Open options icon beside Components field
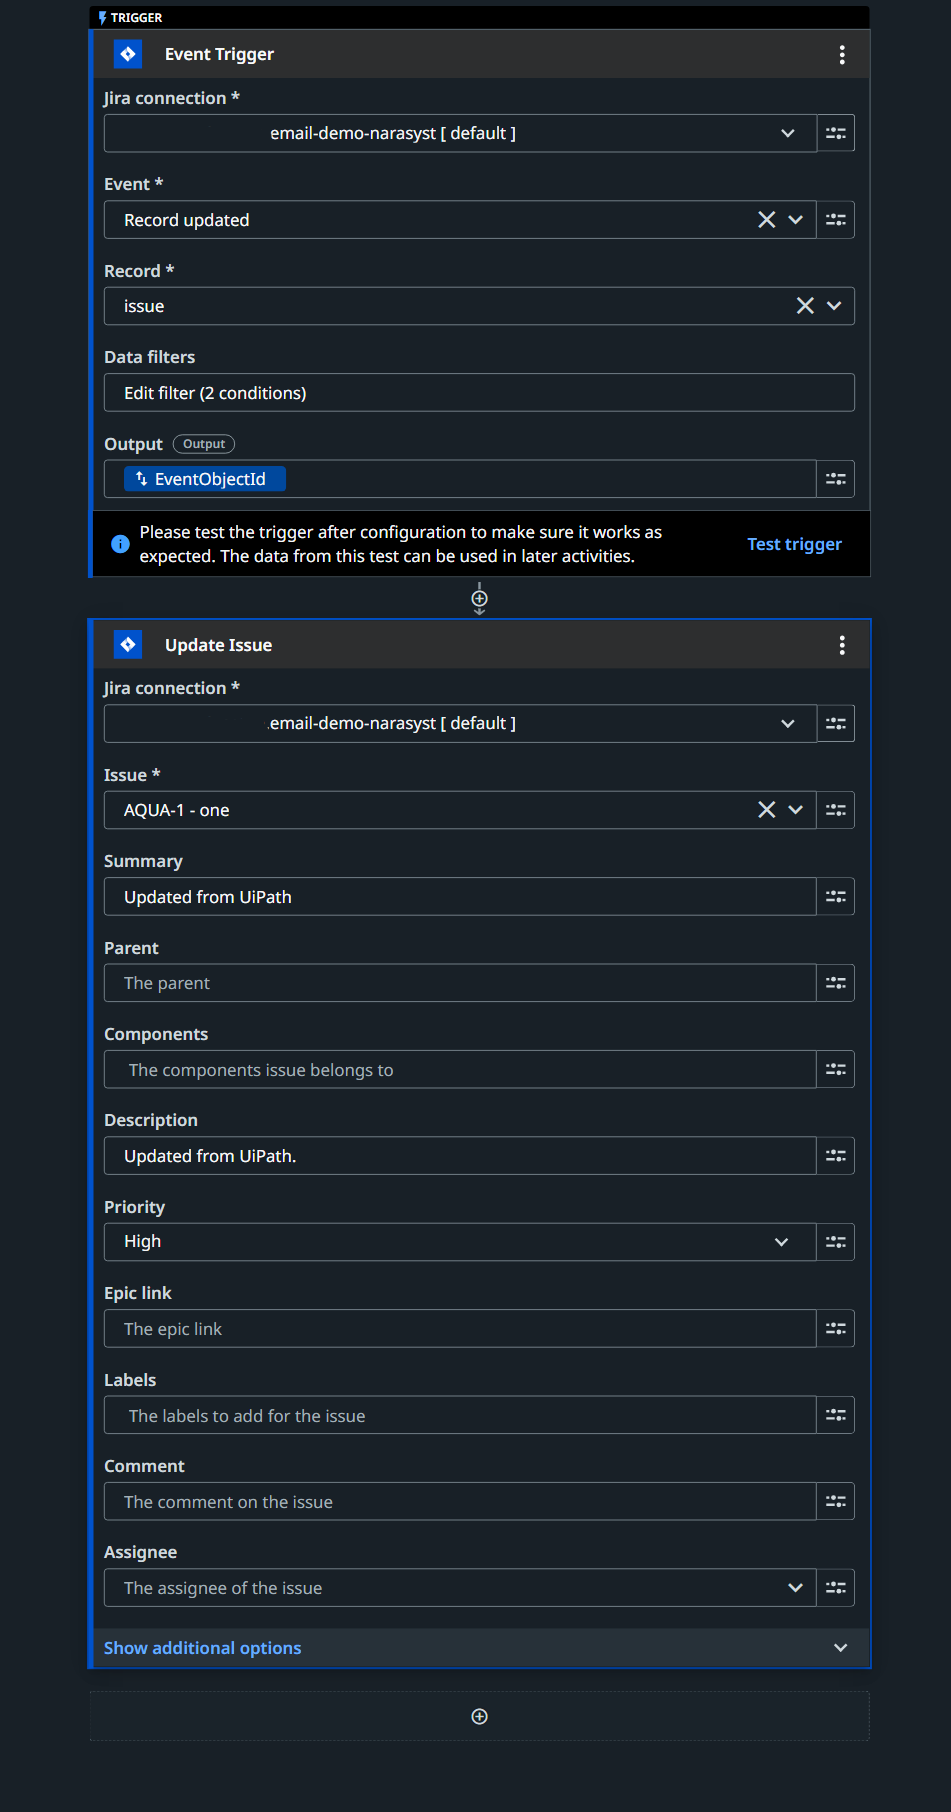 tap(836, 1069)
